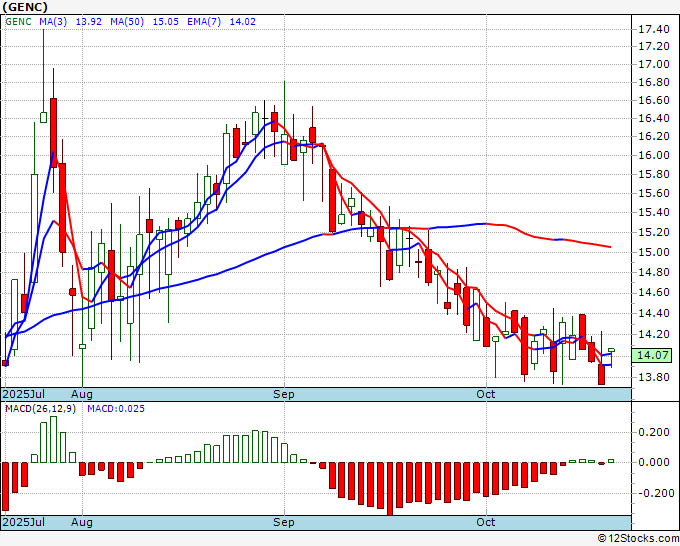
Task: Click the Sep label under the MACD panel
Action: [285, 522]
